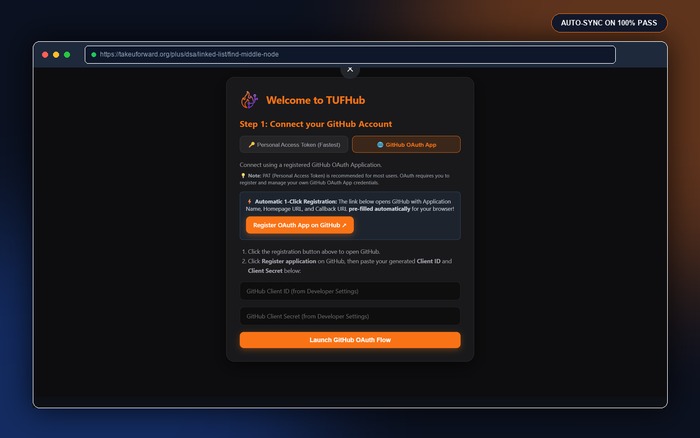Click the key icon on Personal Access Token tab
700x438 pixels.
click(x=251, y=145)
